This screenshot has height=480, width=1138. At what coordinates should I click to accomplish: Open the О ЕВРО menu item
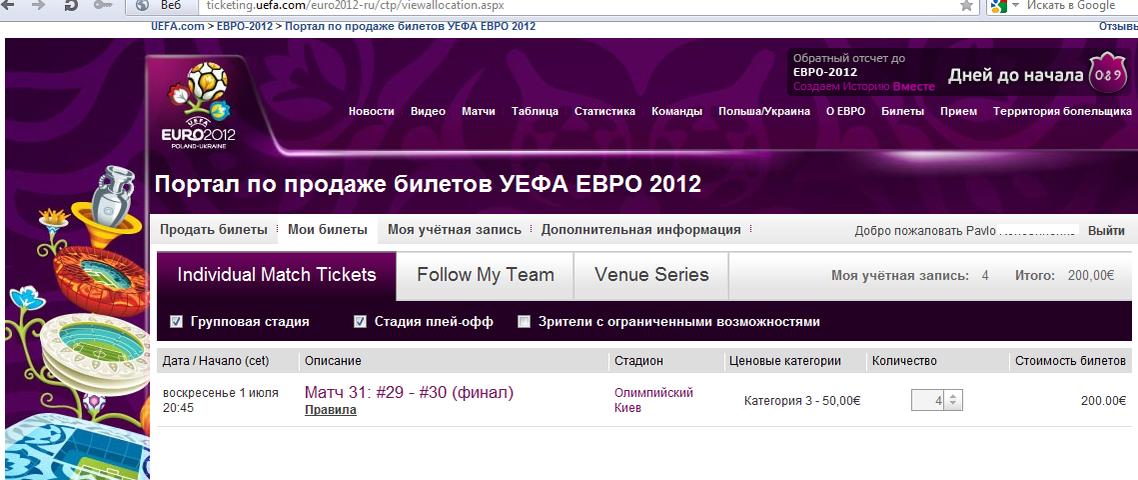(846, 111)
